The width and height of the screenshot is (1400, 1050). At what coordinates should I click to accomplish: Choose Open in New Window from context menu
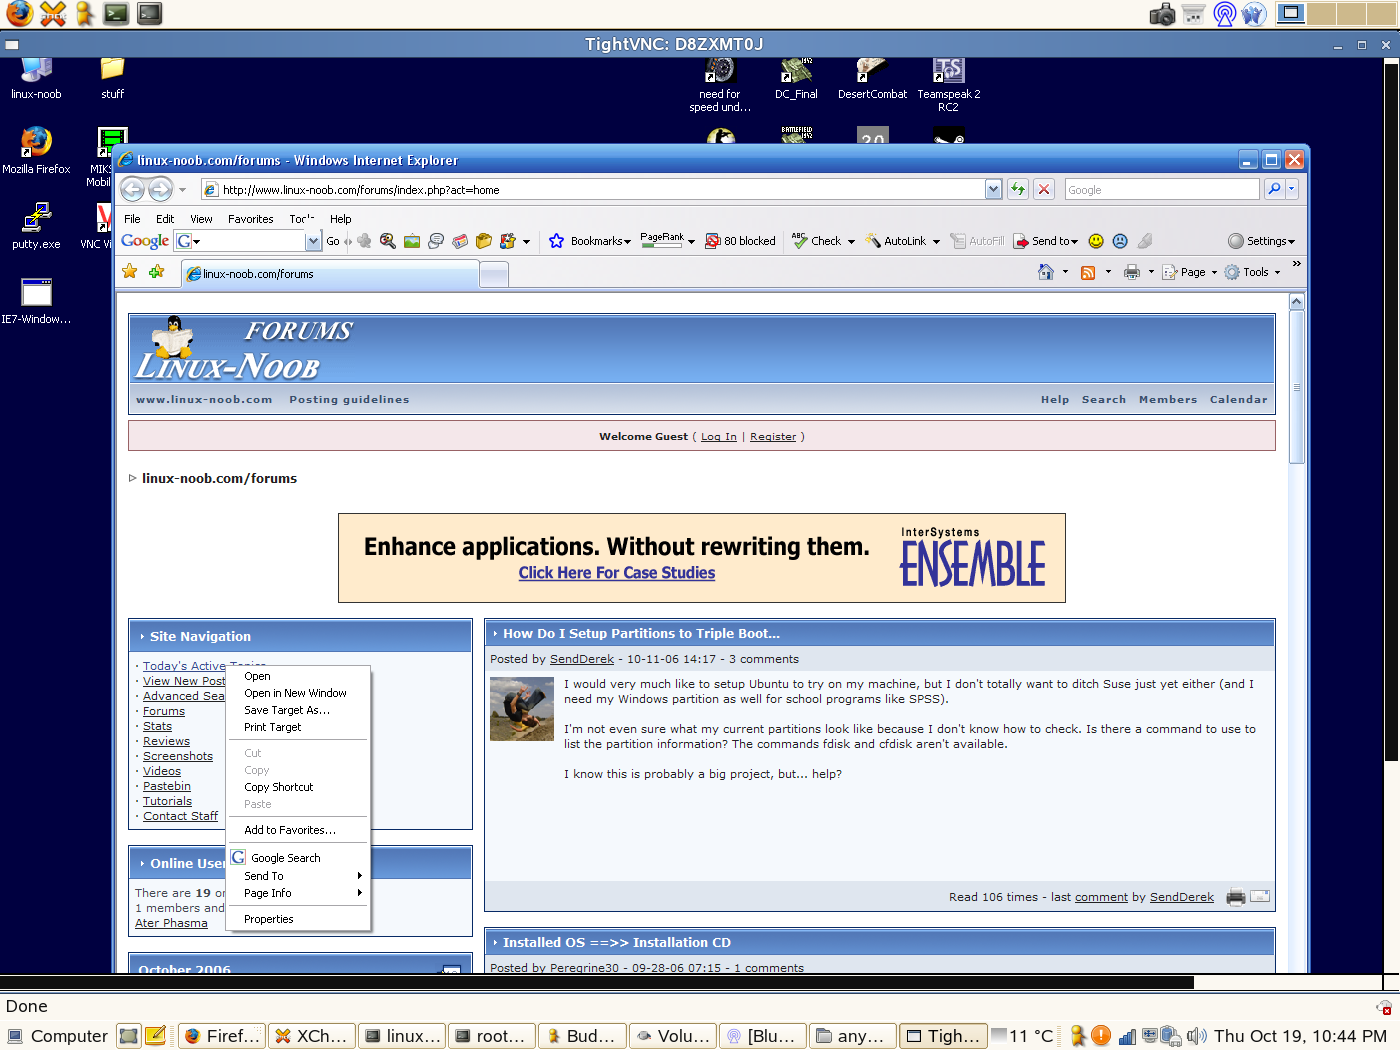click(x=295, y=693)
